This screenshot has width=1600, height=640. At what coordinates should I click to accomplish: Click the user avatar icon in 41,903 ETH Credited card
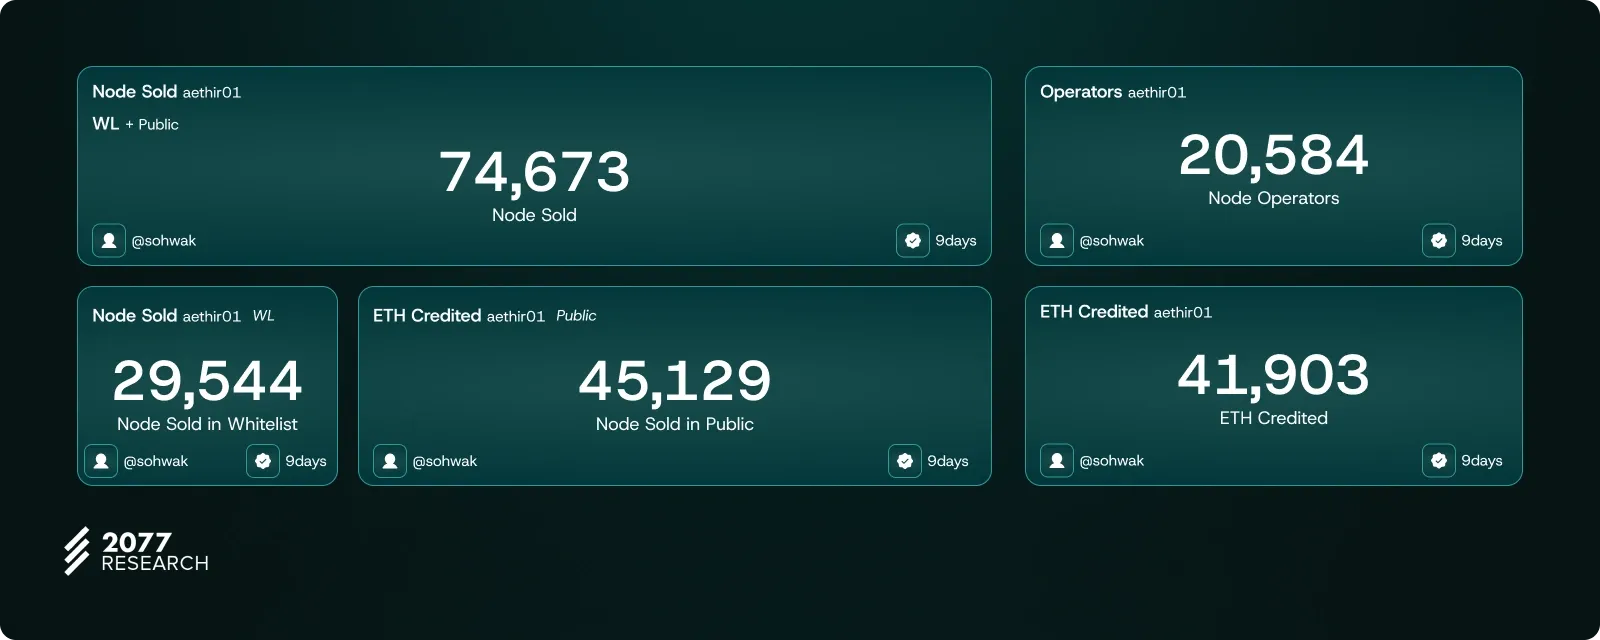click(x=1057, y=461)
